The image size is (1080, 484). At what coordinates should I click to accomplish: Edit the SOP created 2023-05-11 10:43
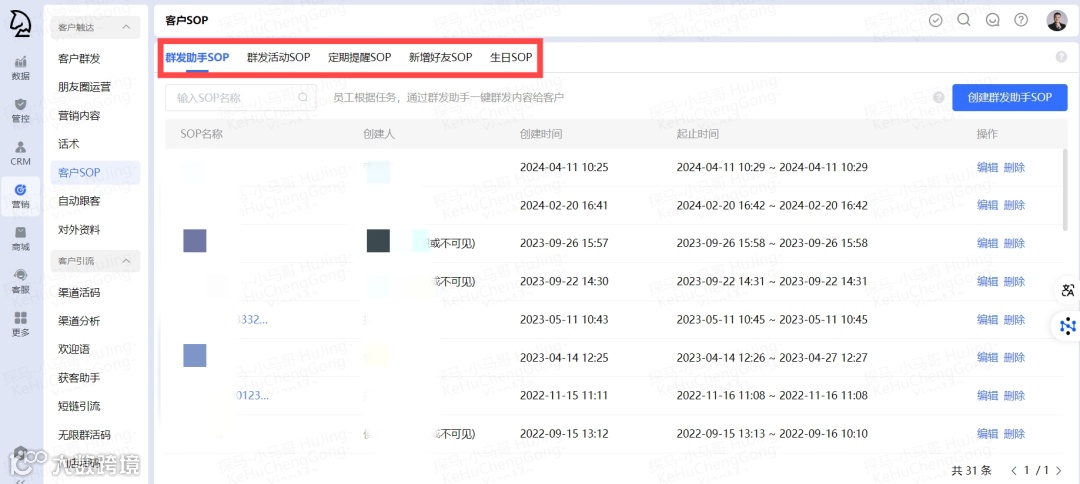(x=987, y=319)
